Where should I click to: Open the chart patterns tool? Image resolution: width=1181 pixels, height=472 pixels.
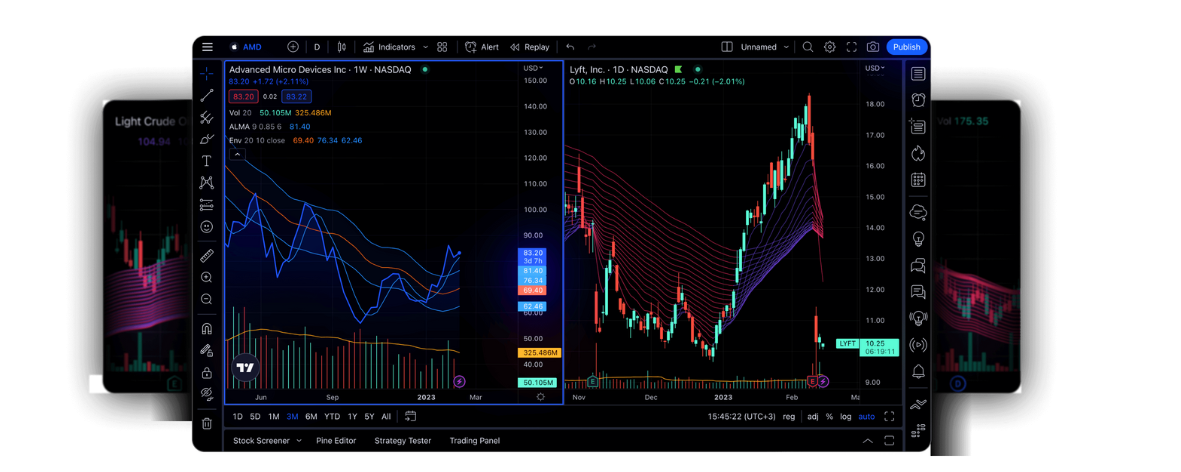[206, 183]
